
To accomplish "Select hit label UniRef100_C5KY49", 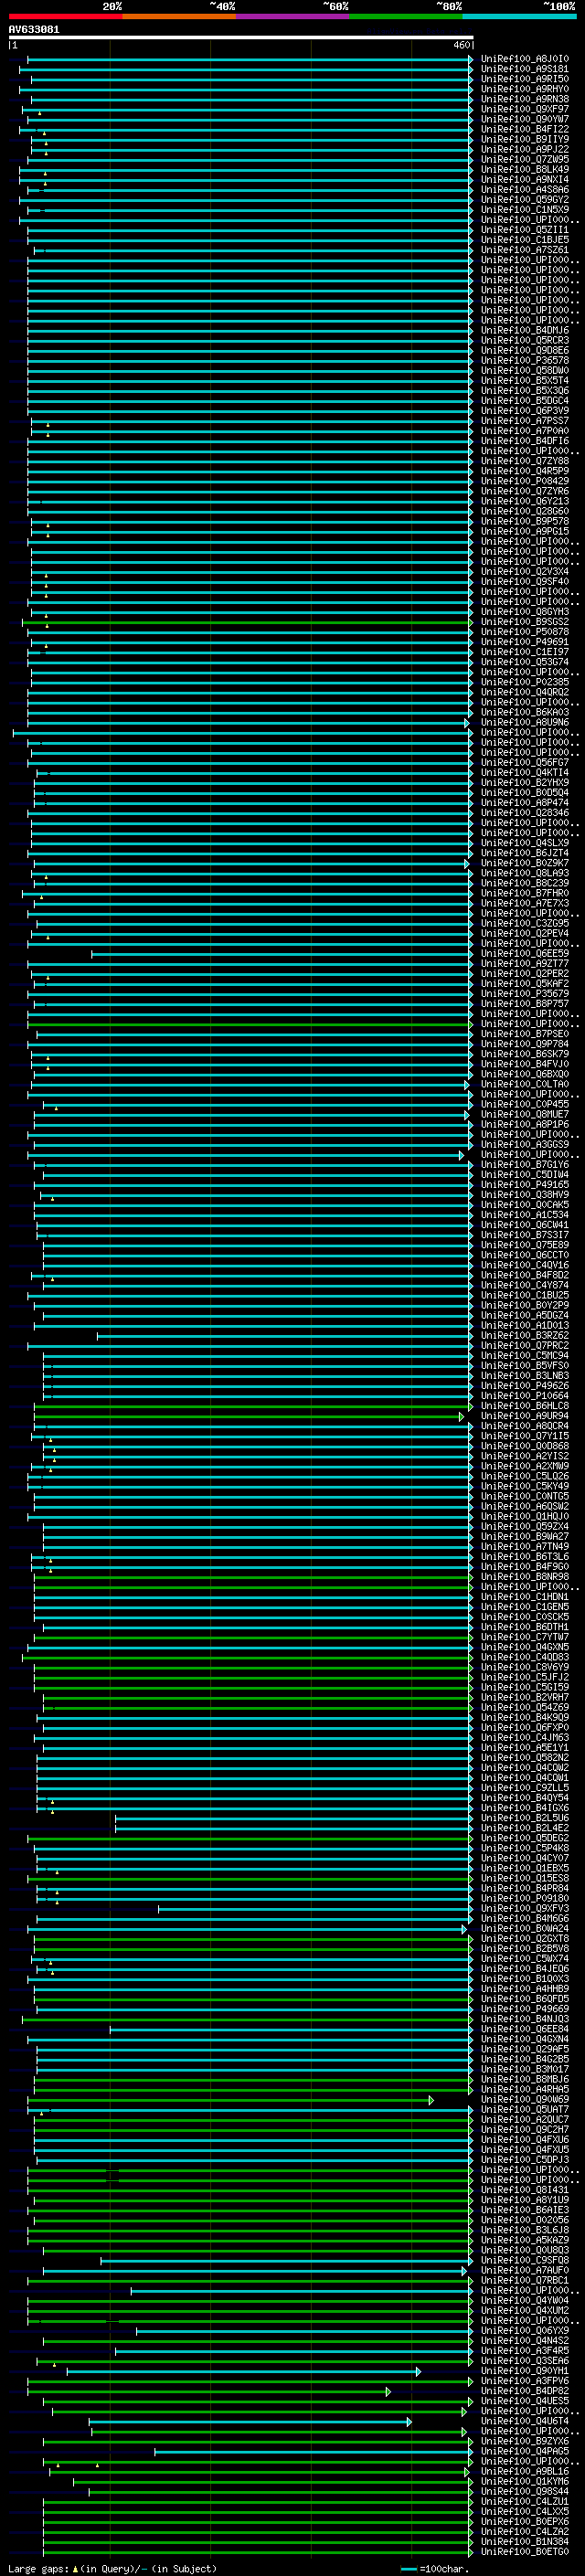I will click(525, 1486).
